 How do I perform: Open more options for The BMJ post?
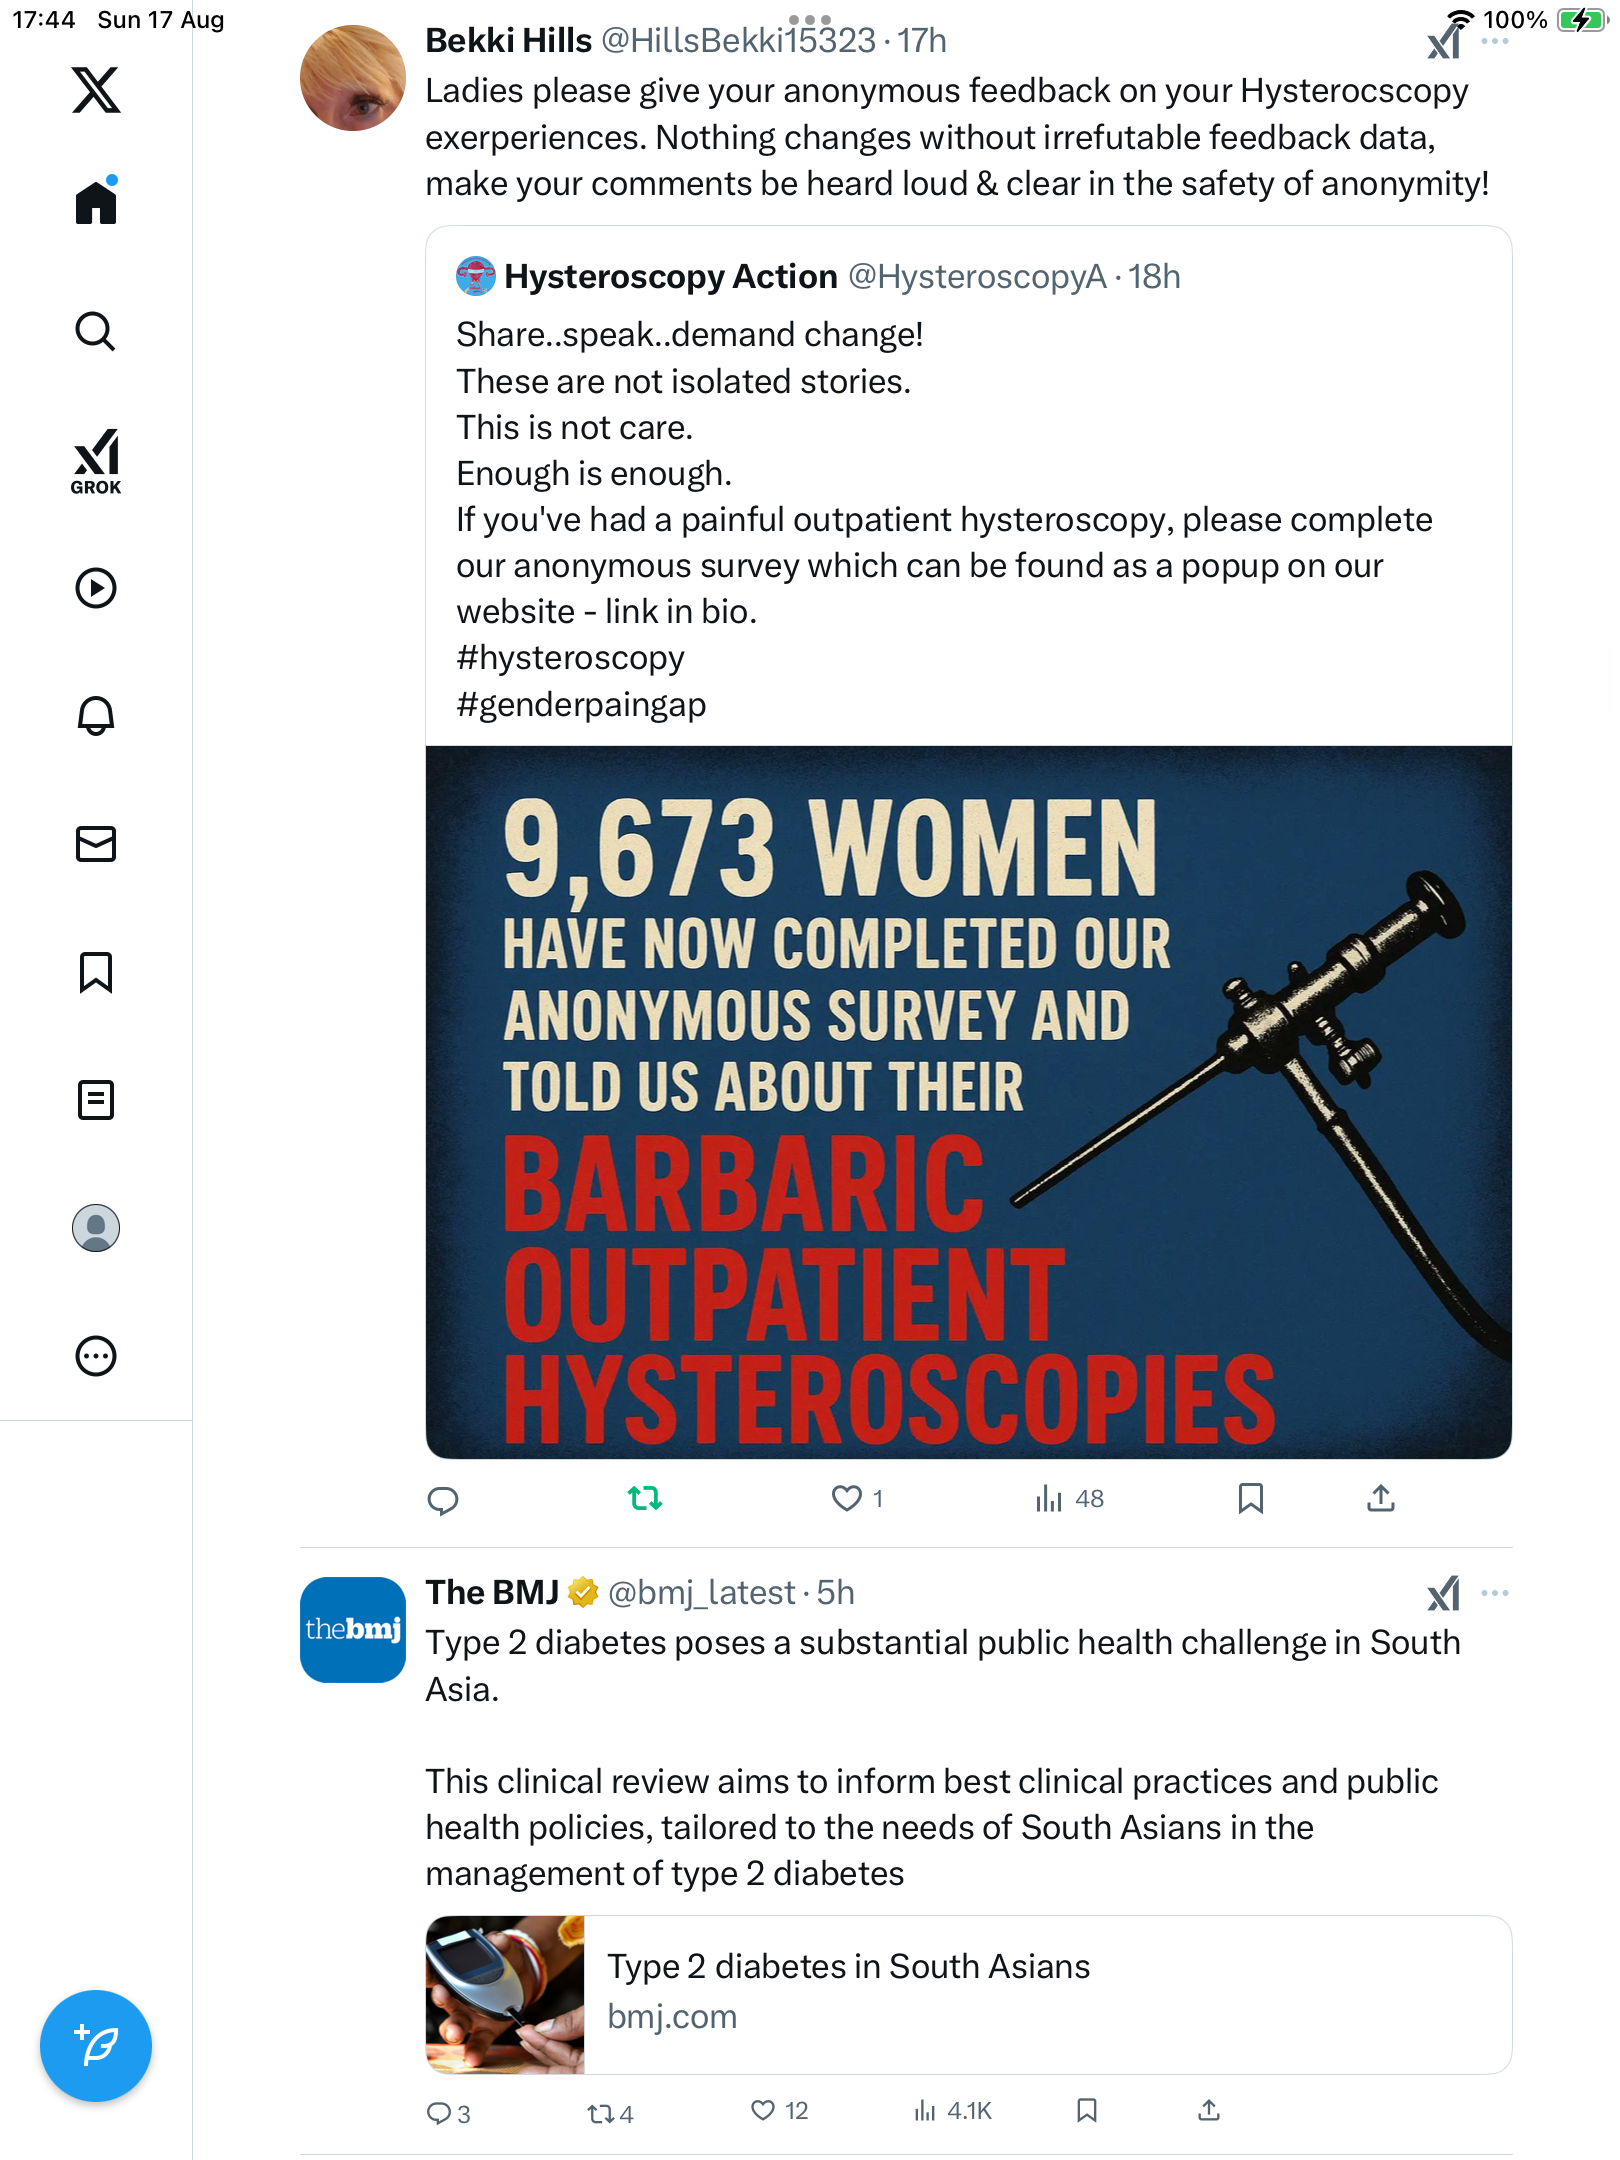(1495, 1593)
